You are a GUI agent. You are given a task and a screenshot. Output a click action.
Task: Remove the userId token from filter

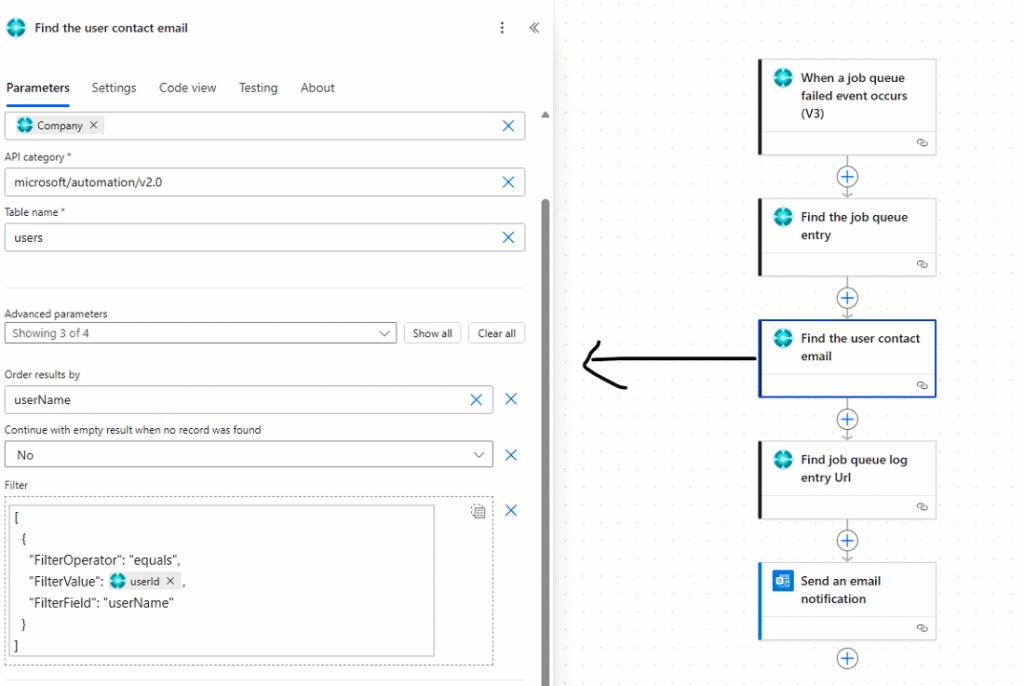click(x=171, y=581)
